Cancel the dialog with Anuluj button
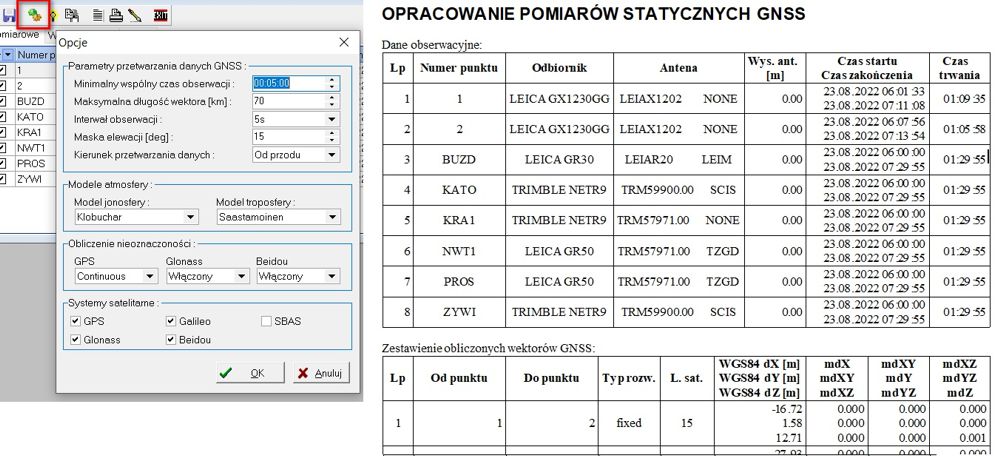The height and width of the screenshot is (456, 1000). [321, 373]
